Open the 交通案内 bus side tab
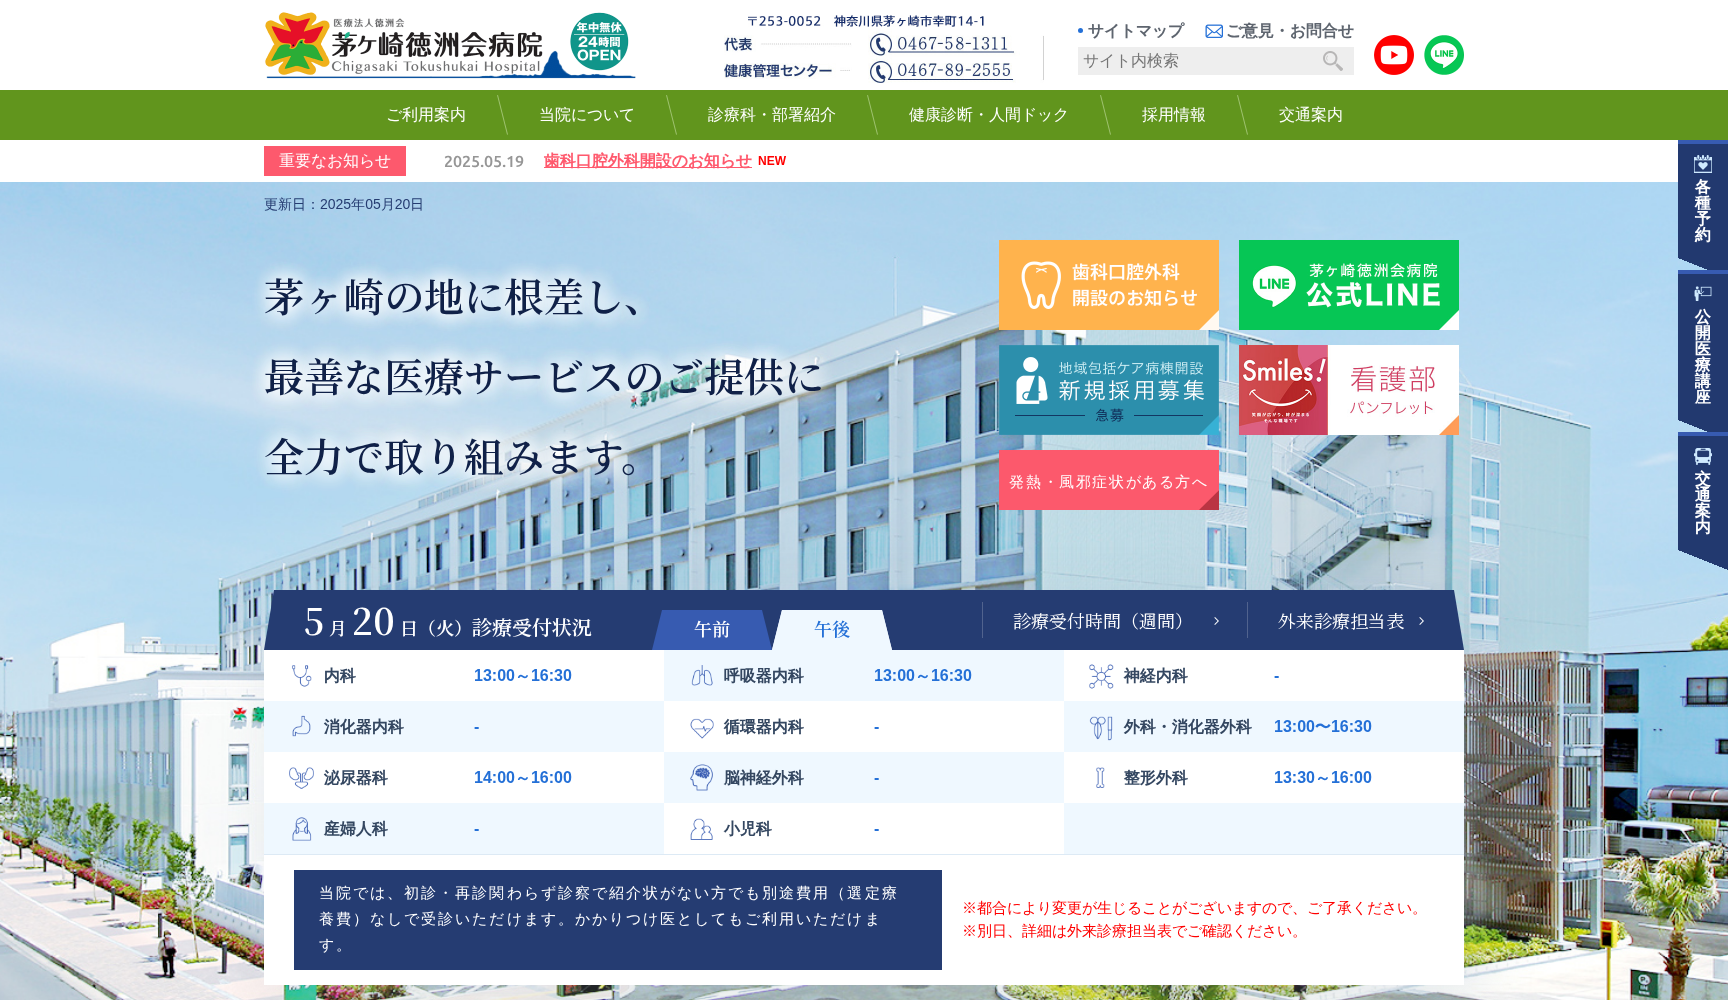 tap(1702, 495)
